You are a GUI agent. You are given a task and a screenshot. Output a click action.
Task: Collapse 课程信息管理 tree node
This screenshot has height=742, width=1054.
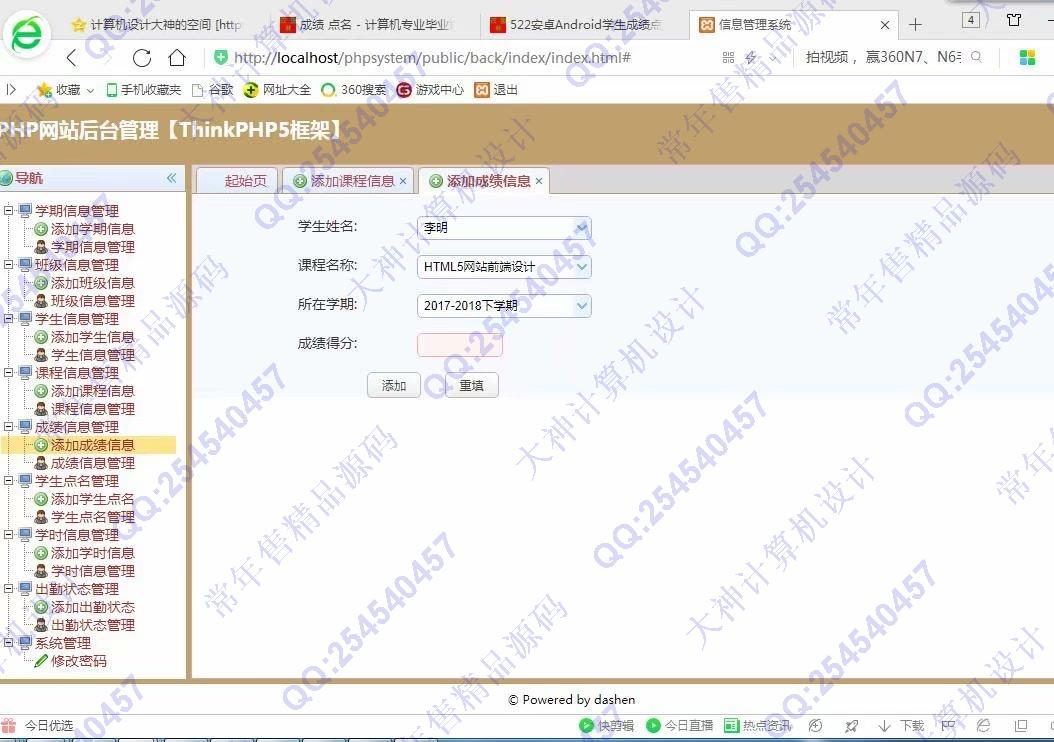[x=8, y=373]
